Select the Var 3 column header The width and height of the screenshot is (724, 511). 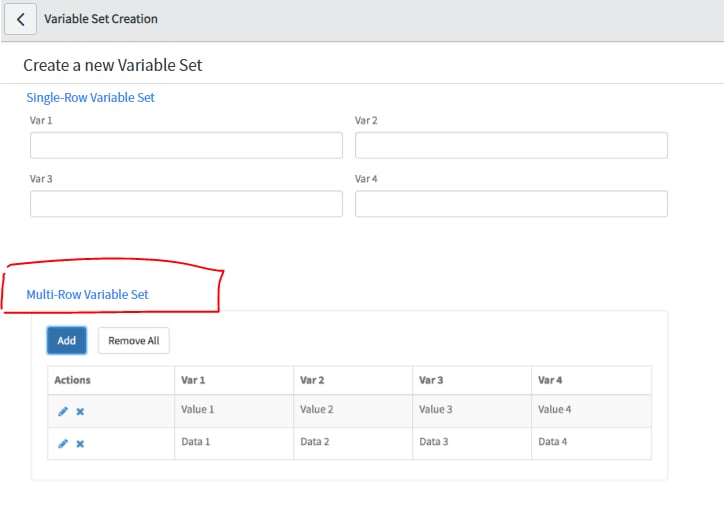point(472,380)
